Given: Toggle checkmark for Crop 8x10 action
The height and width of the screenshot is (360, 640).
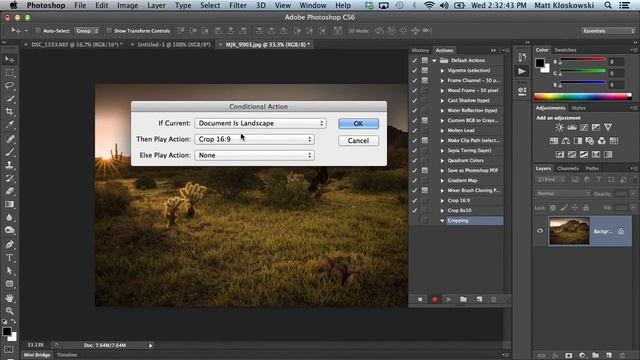Looking at the screenshot, I should click(414, 210).
